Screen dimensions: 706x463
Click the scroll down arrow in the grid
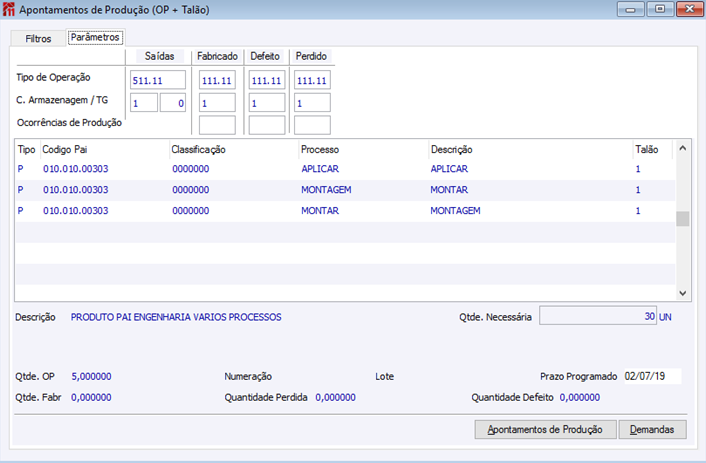(x=683, y=293)
